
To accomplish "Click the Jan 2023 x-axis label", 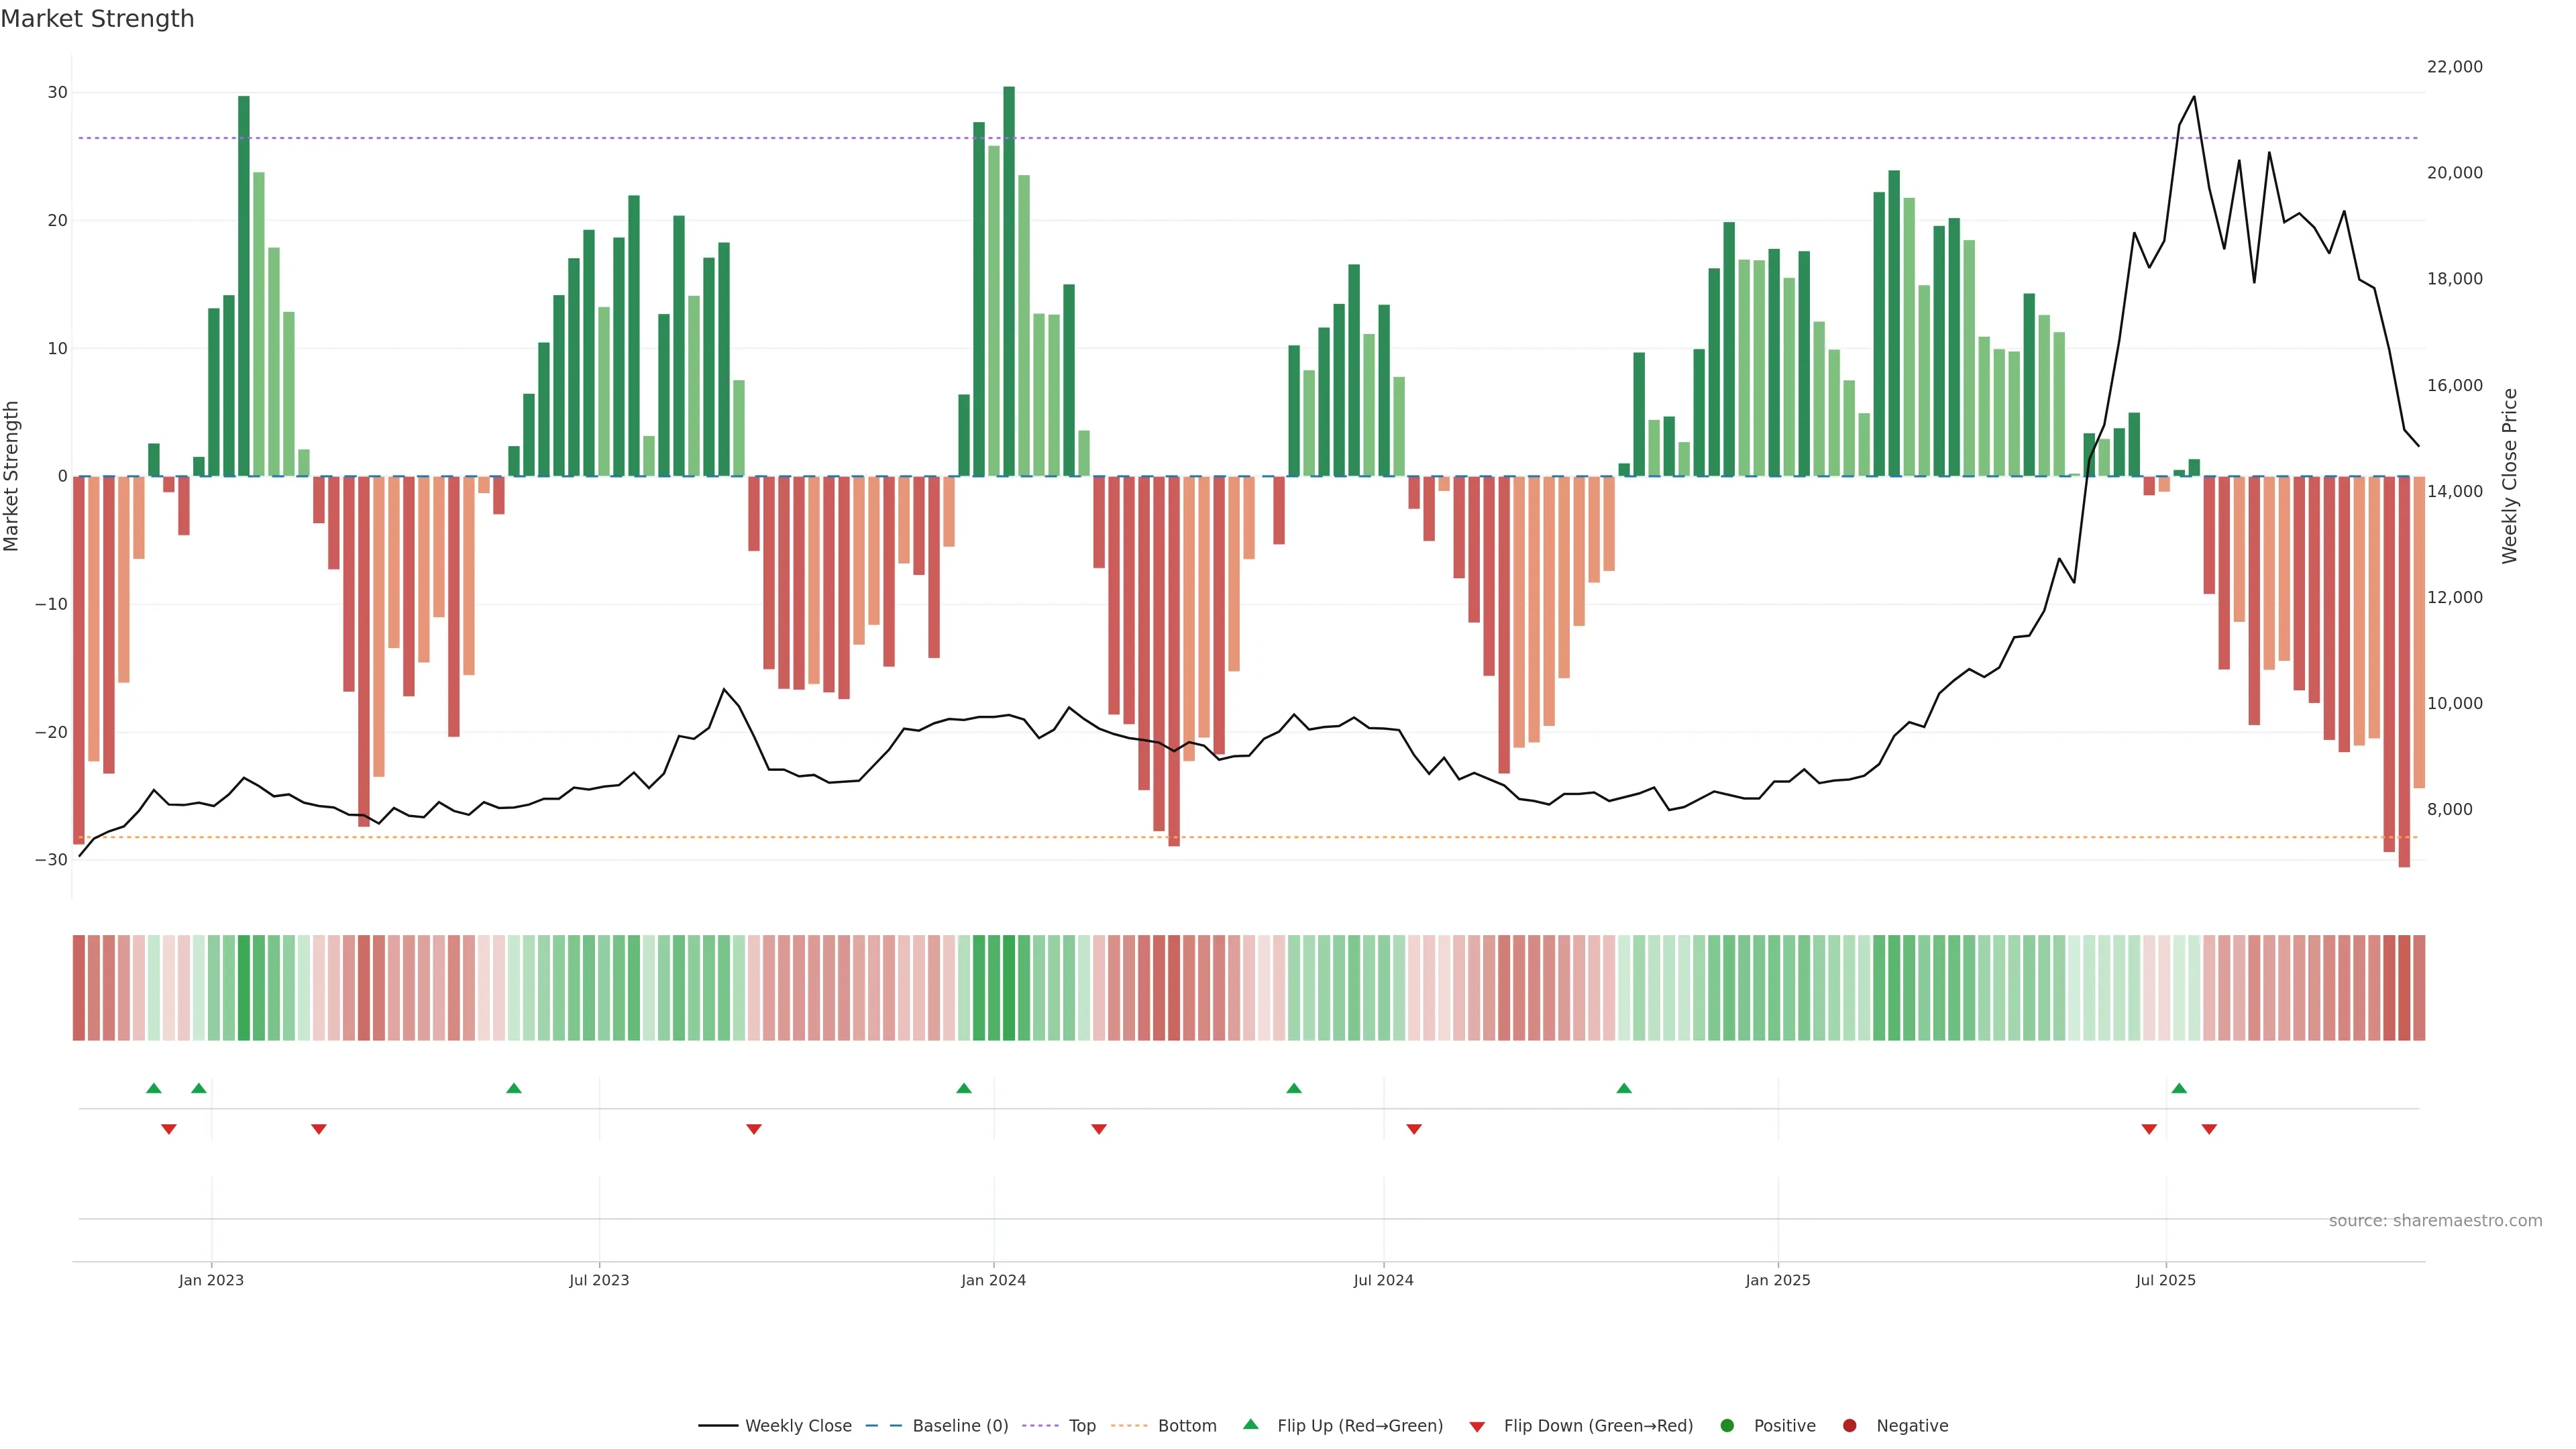I will tap(211, 1280).
